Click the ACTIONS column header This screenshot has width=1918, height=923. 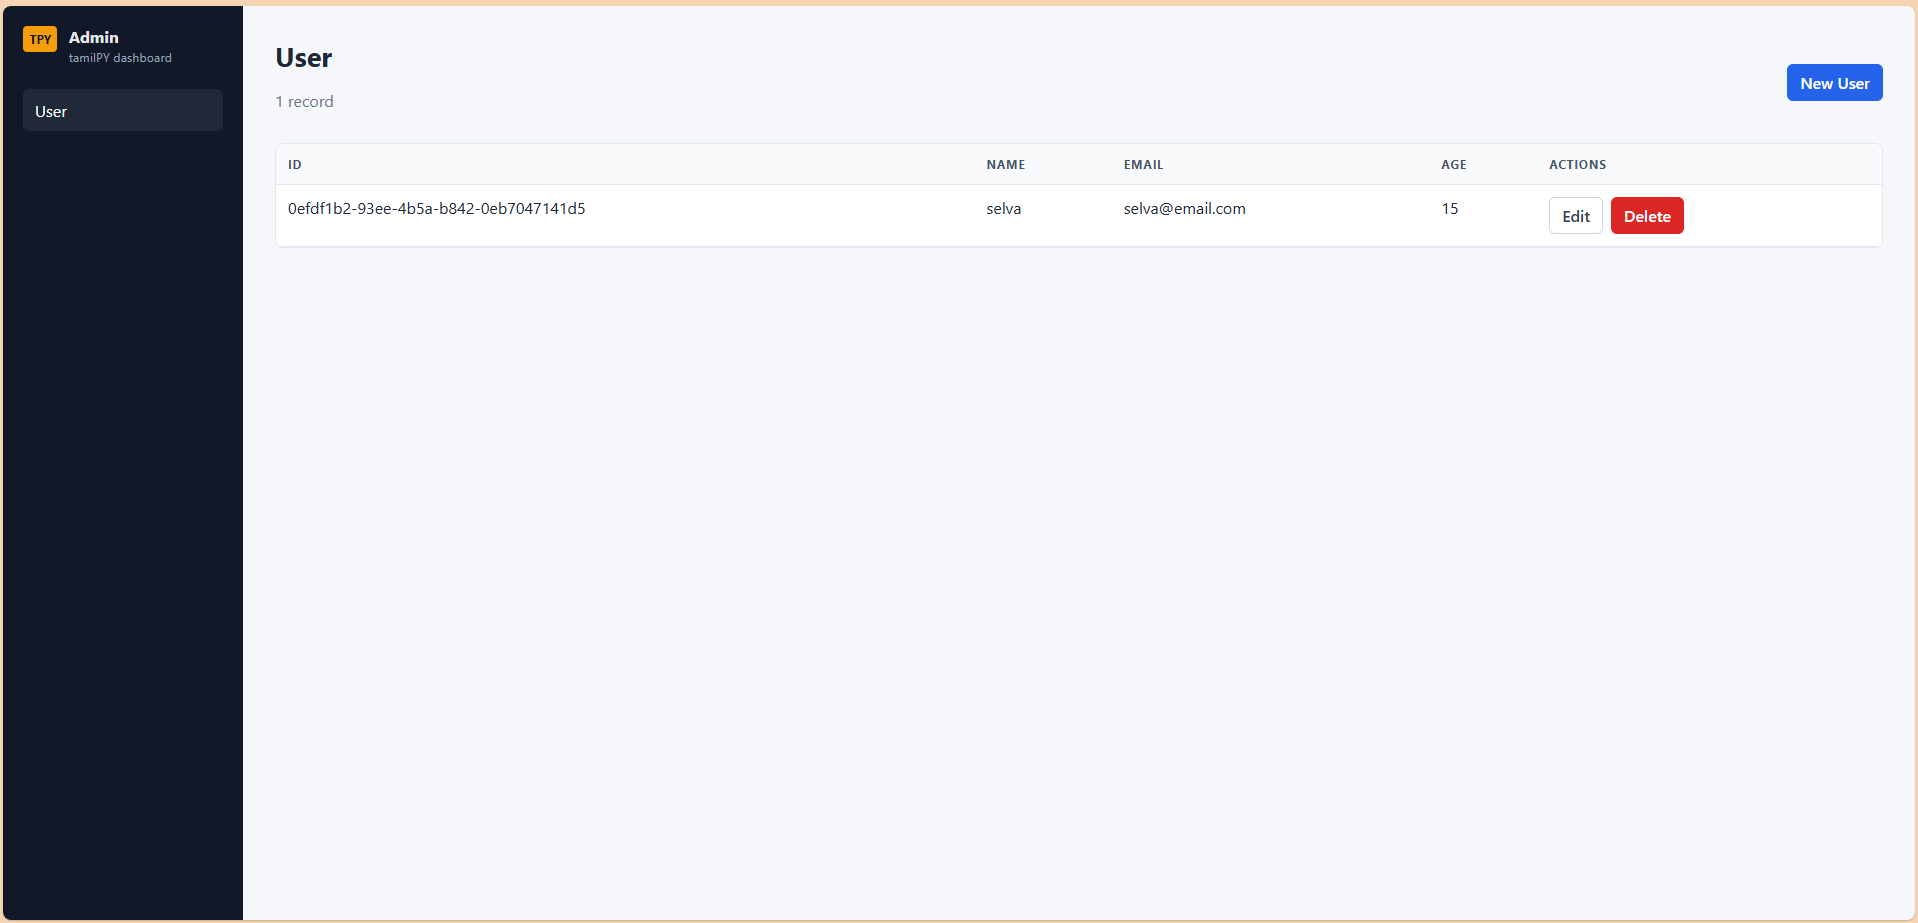click(x=1577, y=165)
